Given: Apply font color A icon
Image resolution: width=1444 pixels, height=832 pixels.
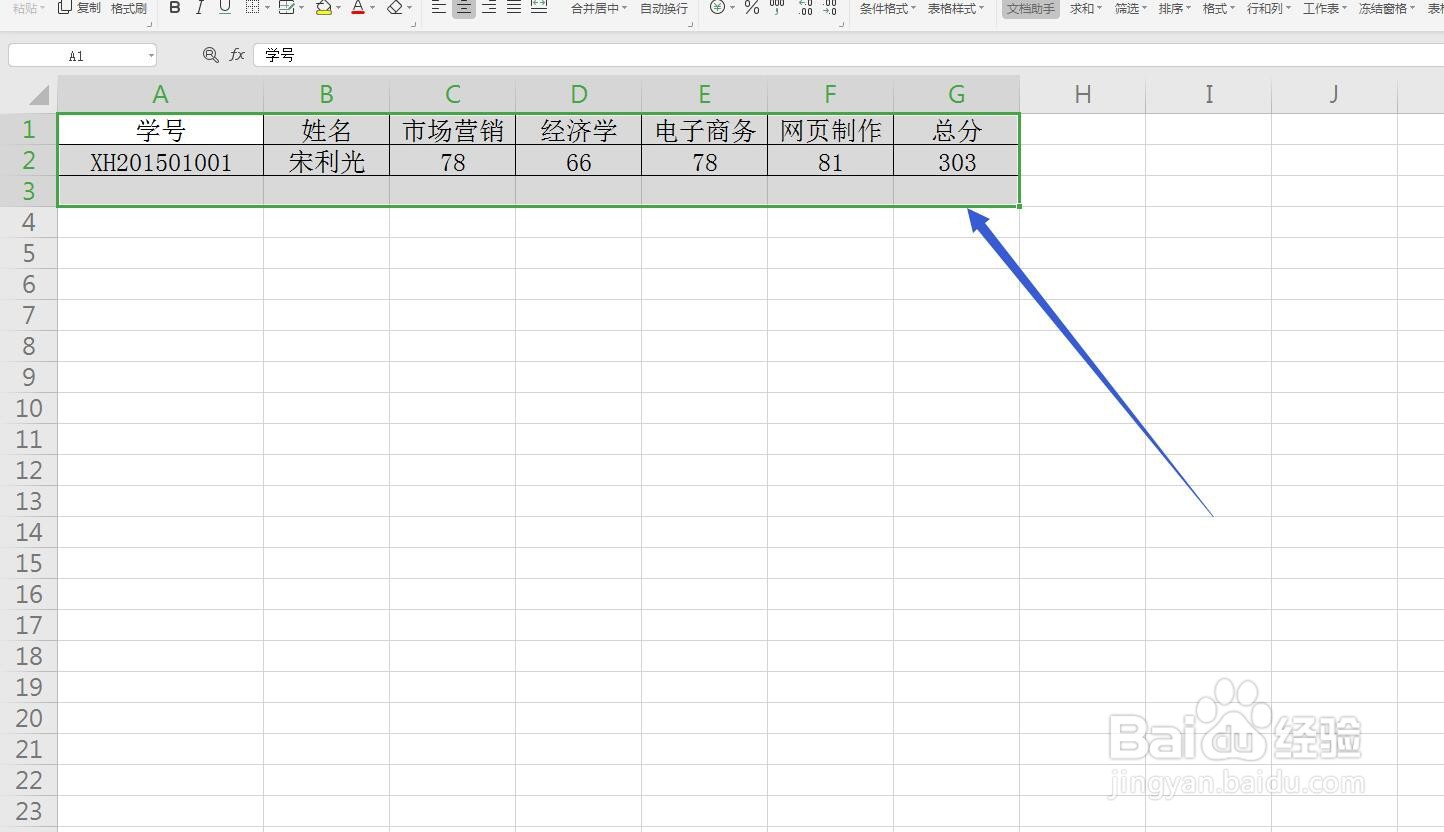Looking at the screenshot, I should 357,8.
